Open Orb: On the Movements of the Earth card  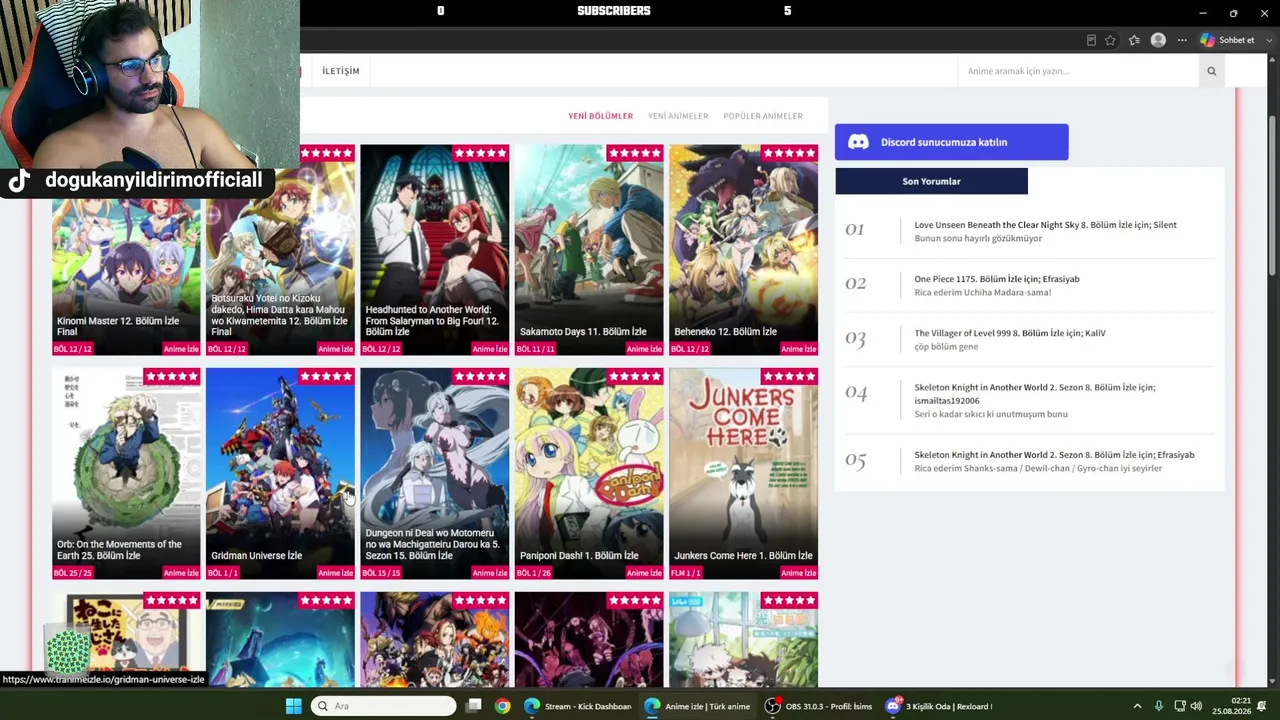[126, 473]
